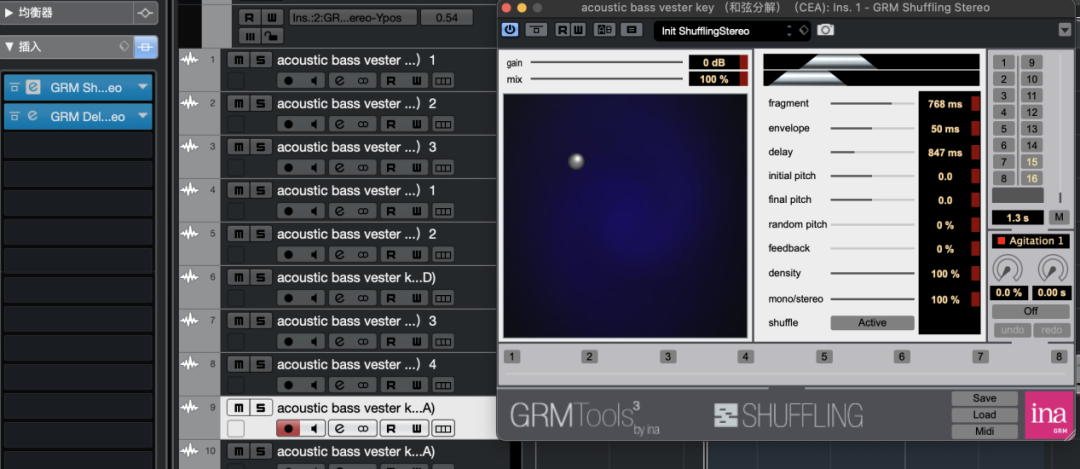Click the lanes icon on track 2

pos(443,123)
